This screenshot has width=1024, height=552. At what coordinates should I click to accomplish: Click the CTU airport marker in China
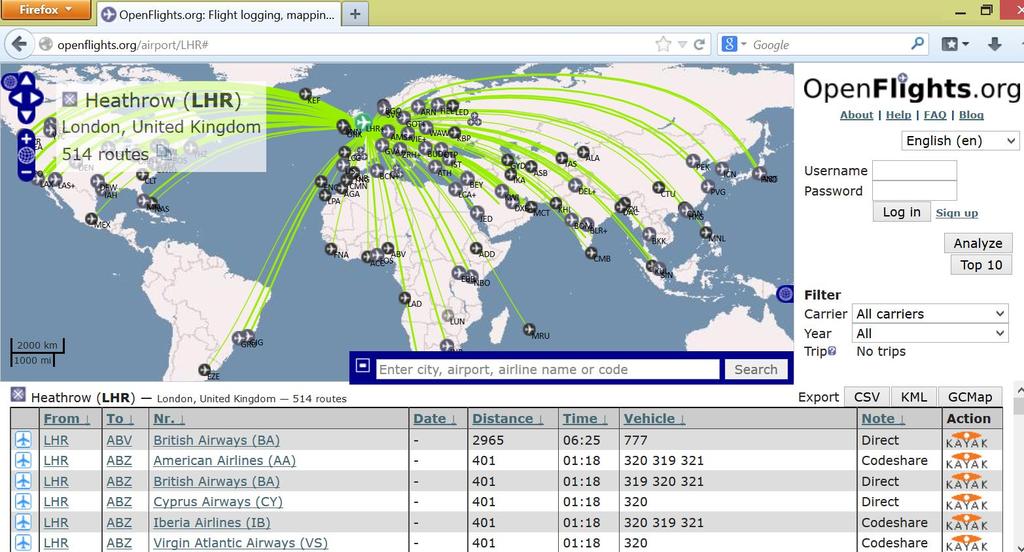point(658,188)
